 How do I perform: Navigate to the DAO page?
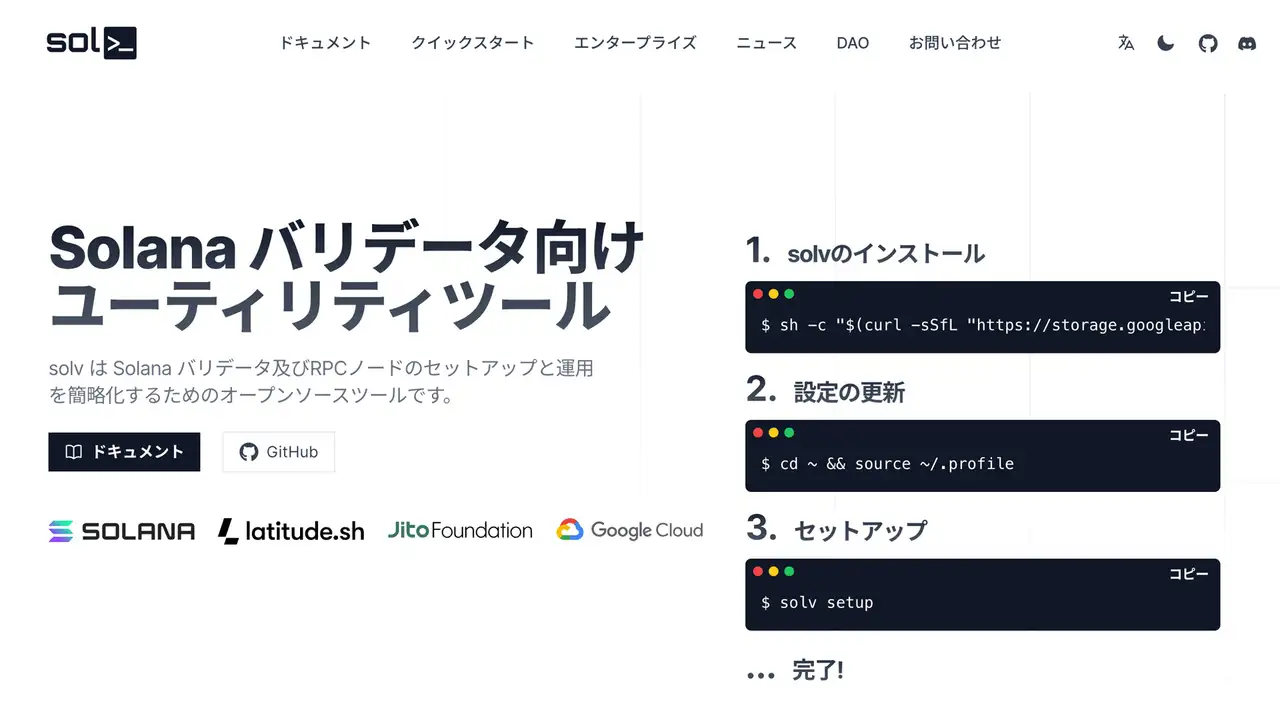coord(853,43)
